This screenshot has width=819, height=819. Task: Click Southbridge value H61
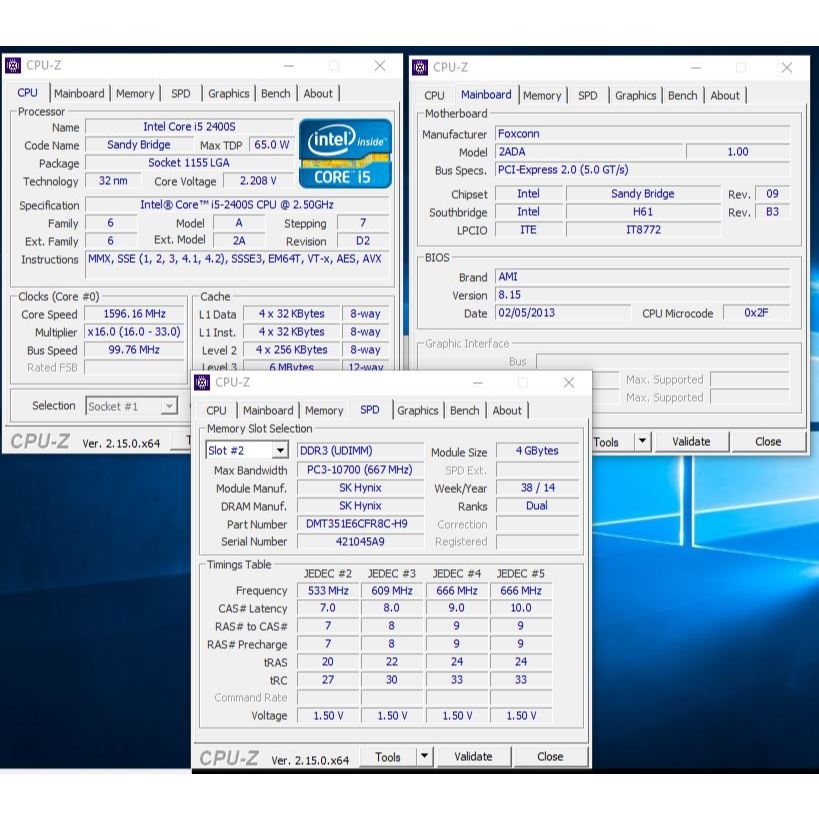tap(643, 212)
